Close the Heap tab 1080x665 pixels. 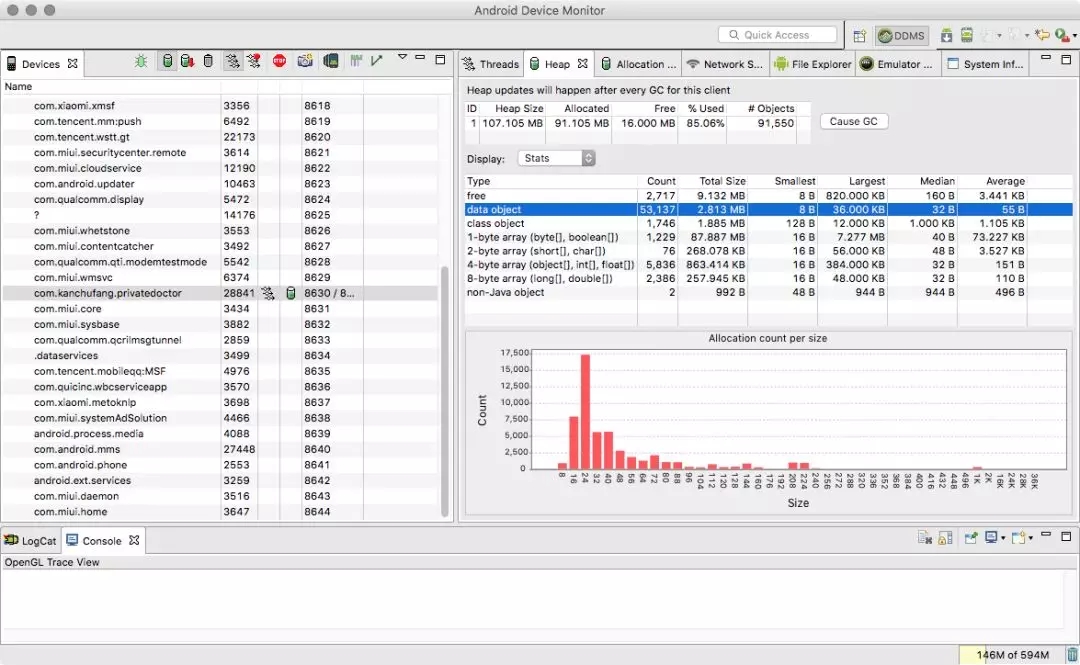point(583,63)
